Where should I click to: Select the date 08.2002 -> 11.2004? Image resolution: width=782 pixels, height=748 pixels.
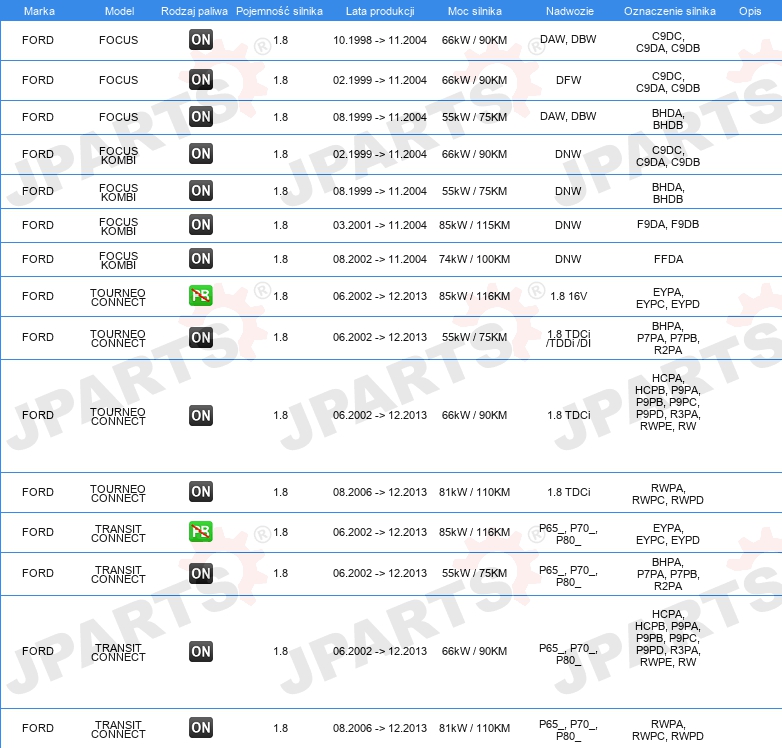click(380, 259)
